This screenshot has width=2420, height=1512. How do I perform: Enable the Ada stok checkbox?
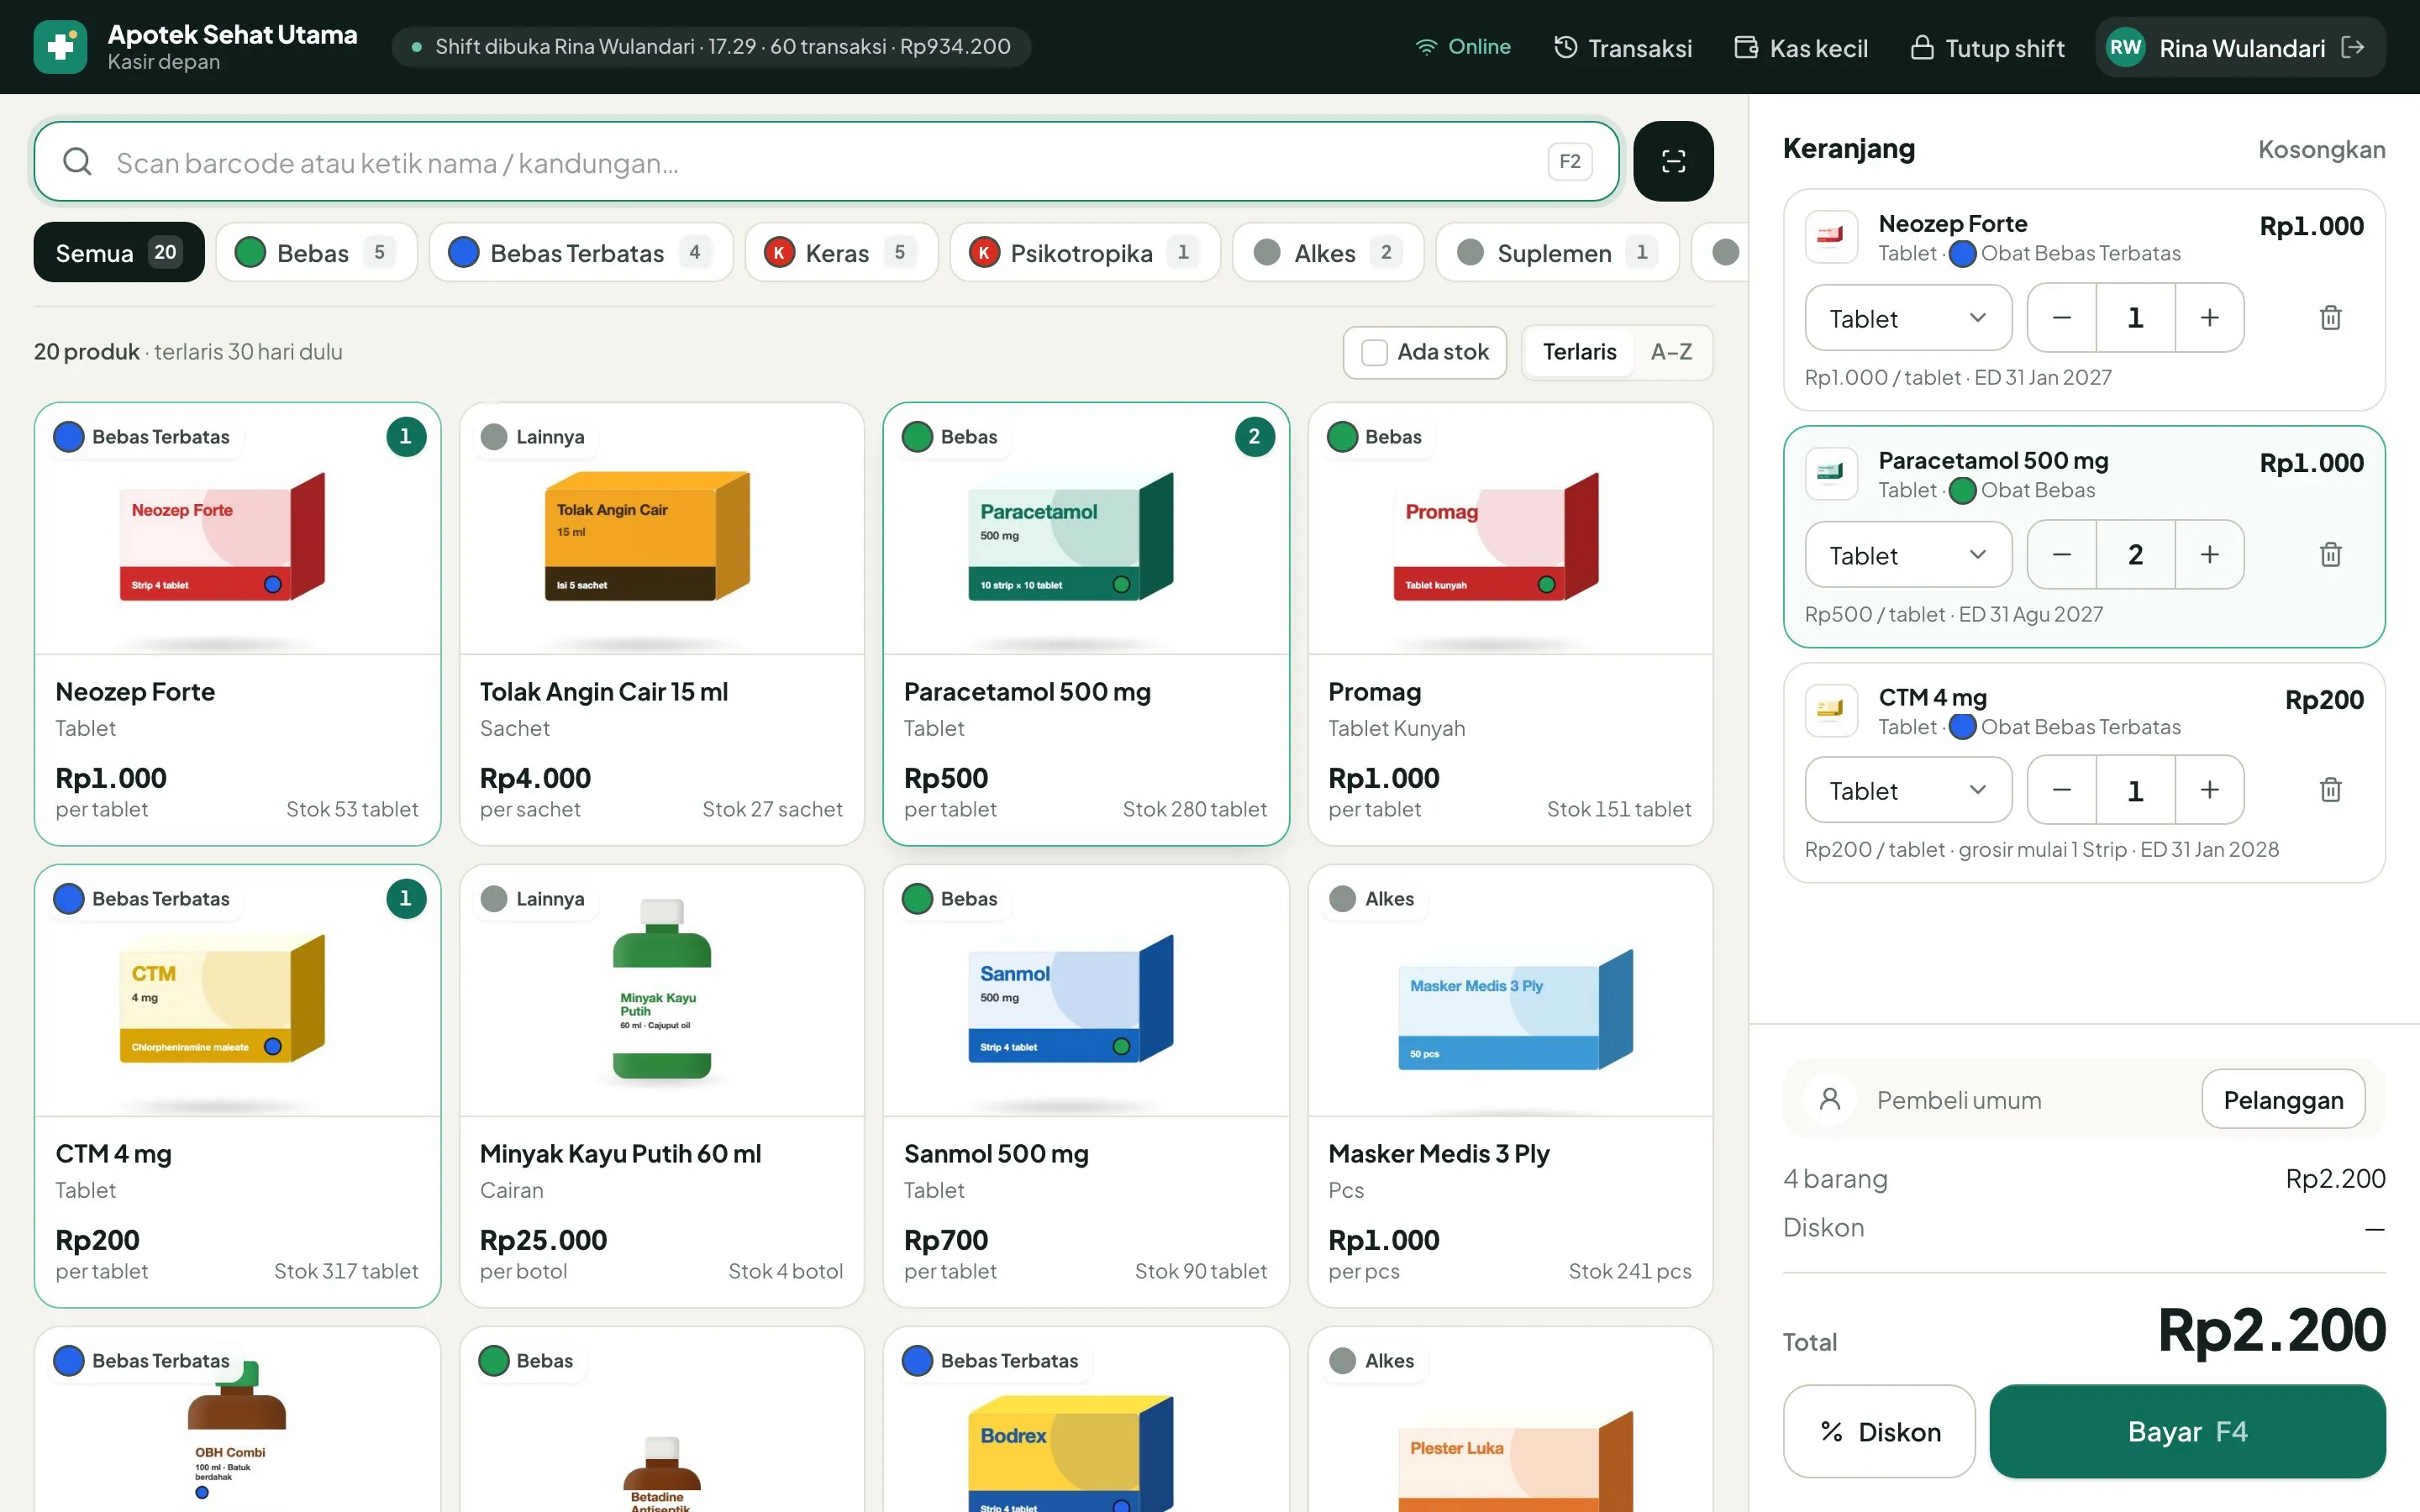click(x=1374, y=352)
